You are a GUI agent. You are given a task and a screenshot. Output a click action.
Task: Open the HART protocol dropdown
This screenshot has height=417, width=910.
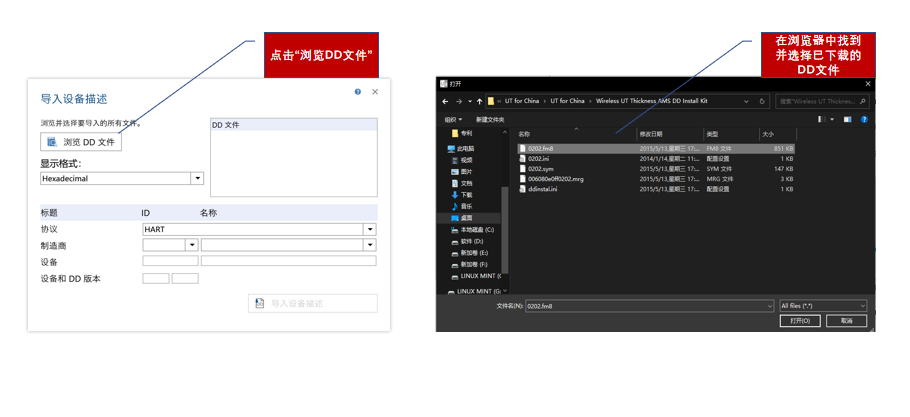pos(370,229)
